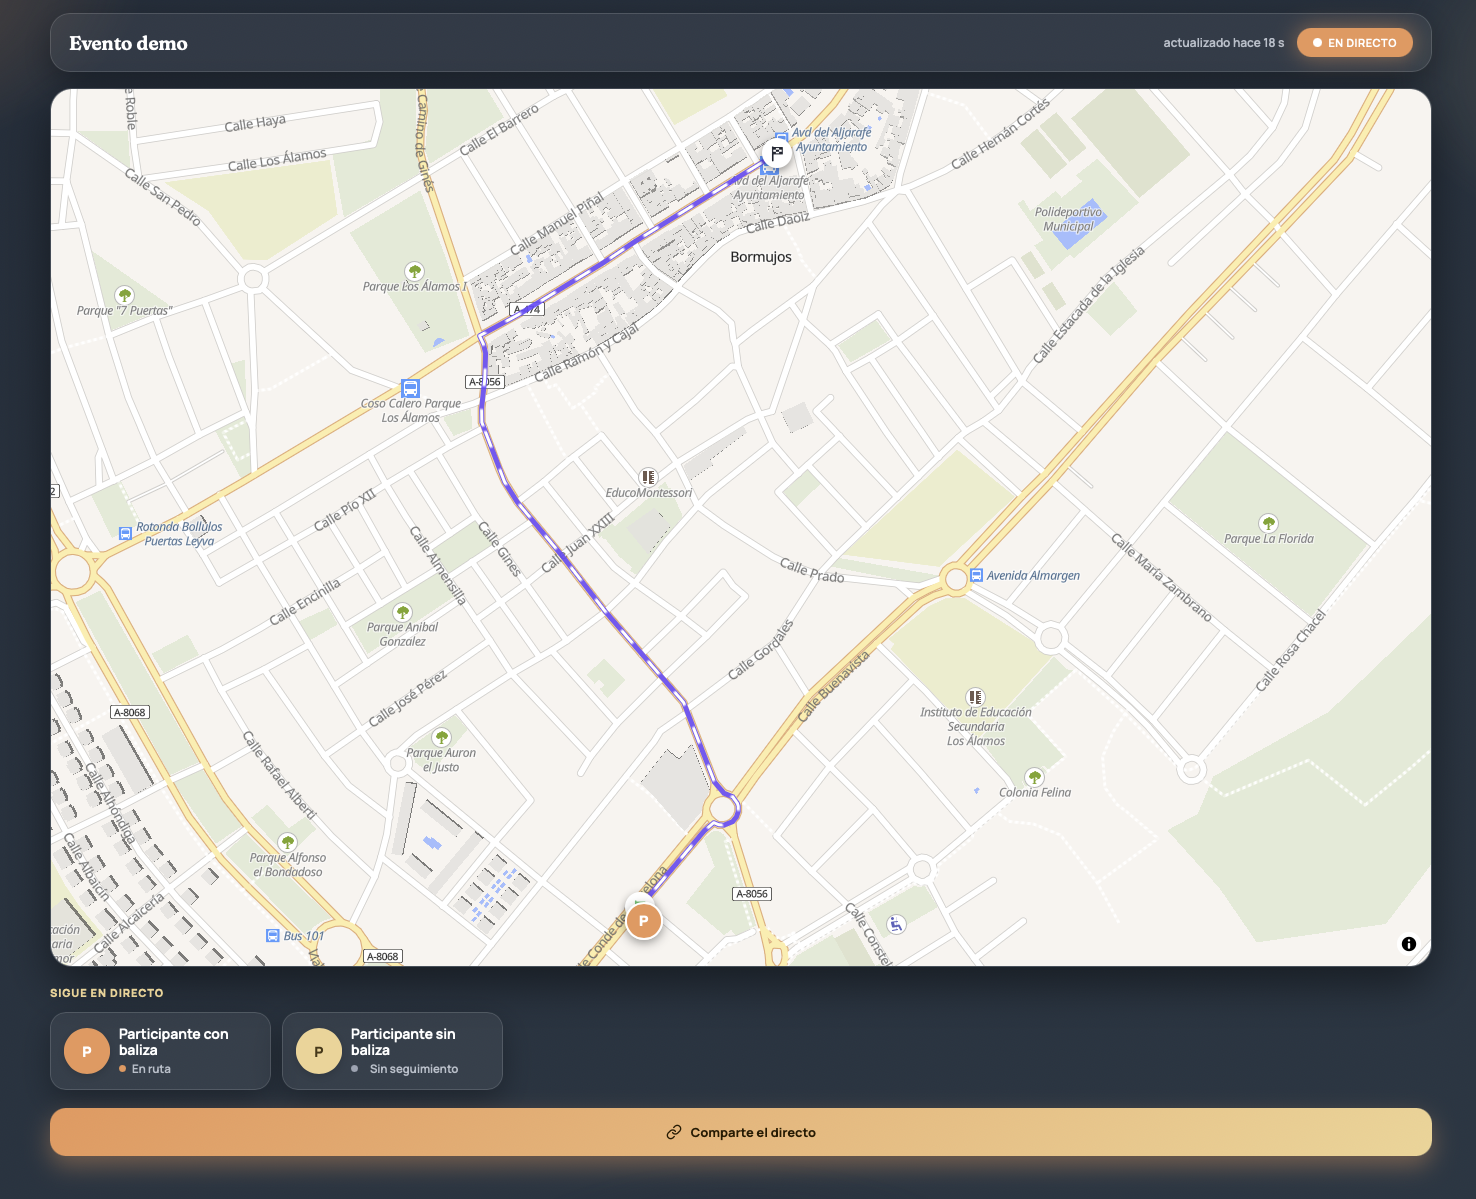1476x1199 pixels.
Task: Click the orange P participant marker on map
Action: [x=644, y=921]
